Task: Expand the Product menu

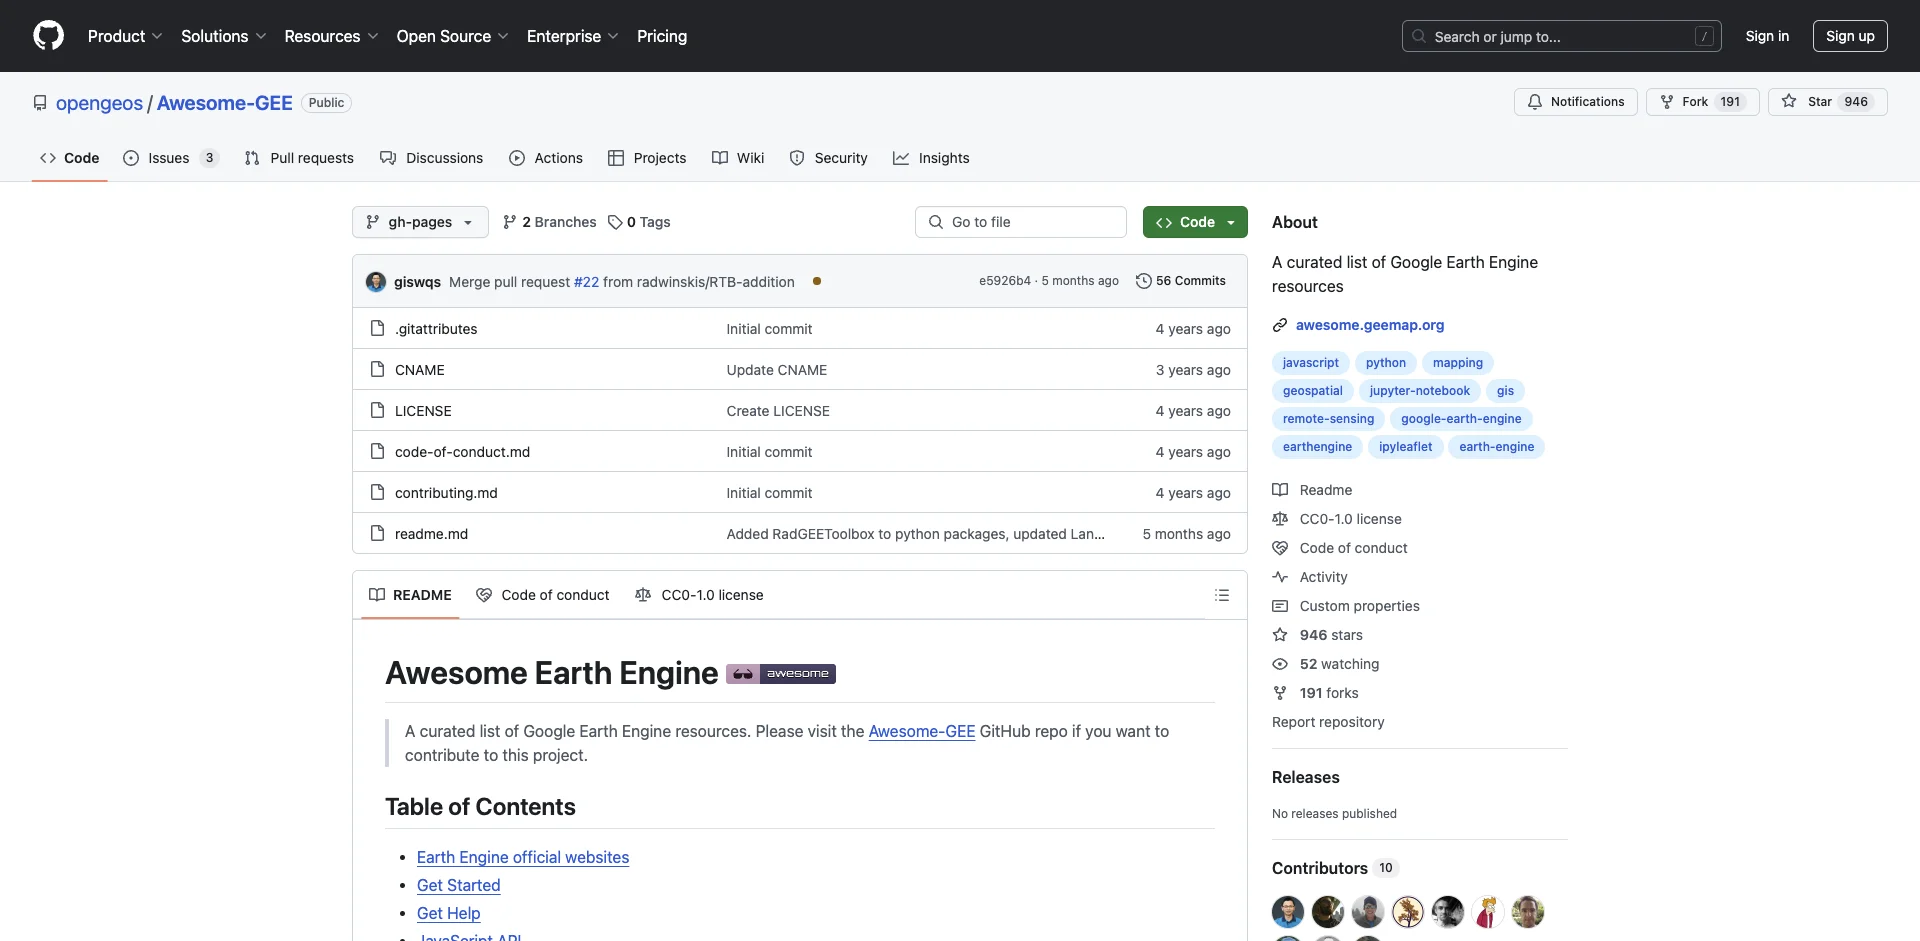Action: point(125,36)
